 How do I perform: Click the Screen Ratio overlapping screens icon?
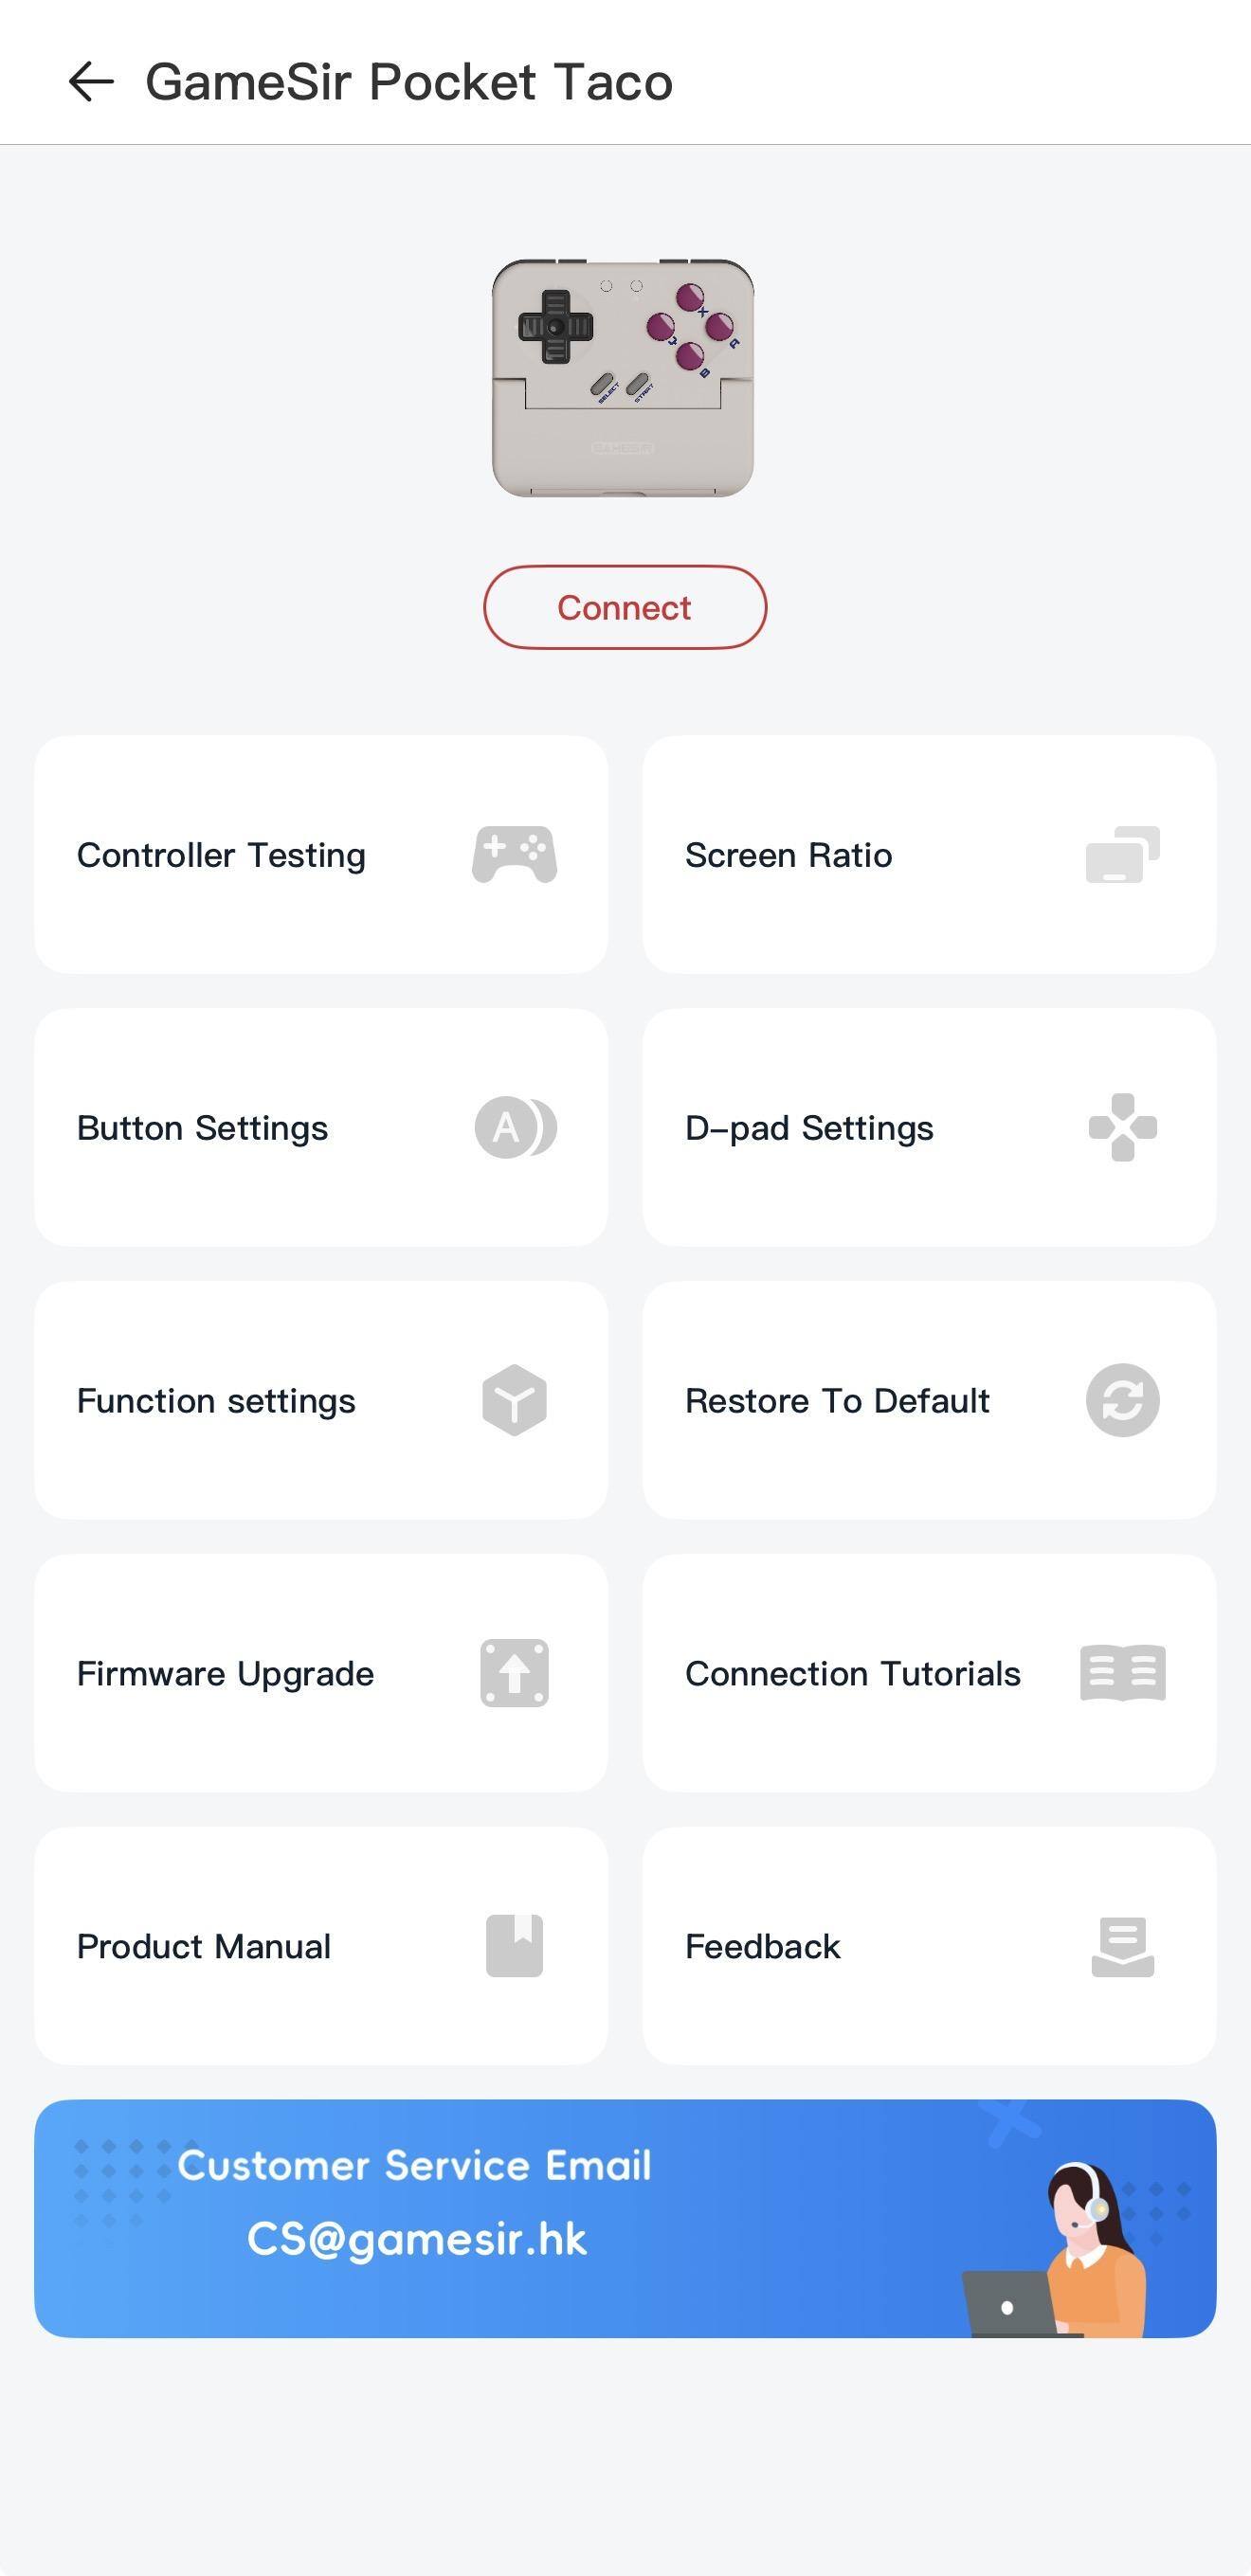1122,855
